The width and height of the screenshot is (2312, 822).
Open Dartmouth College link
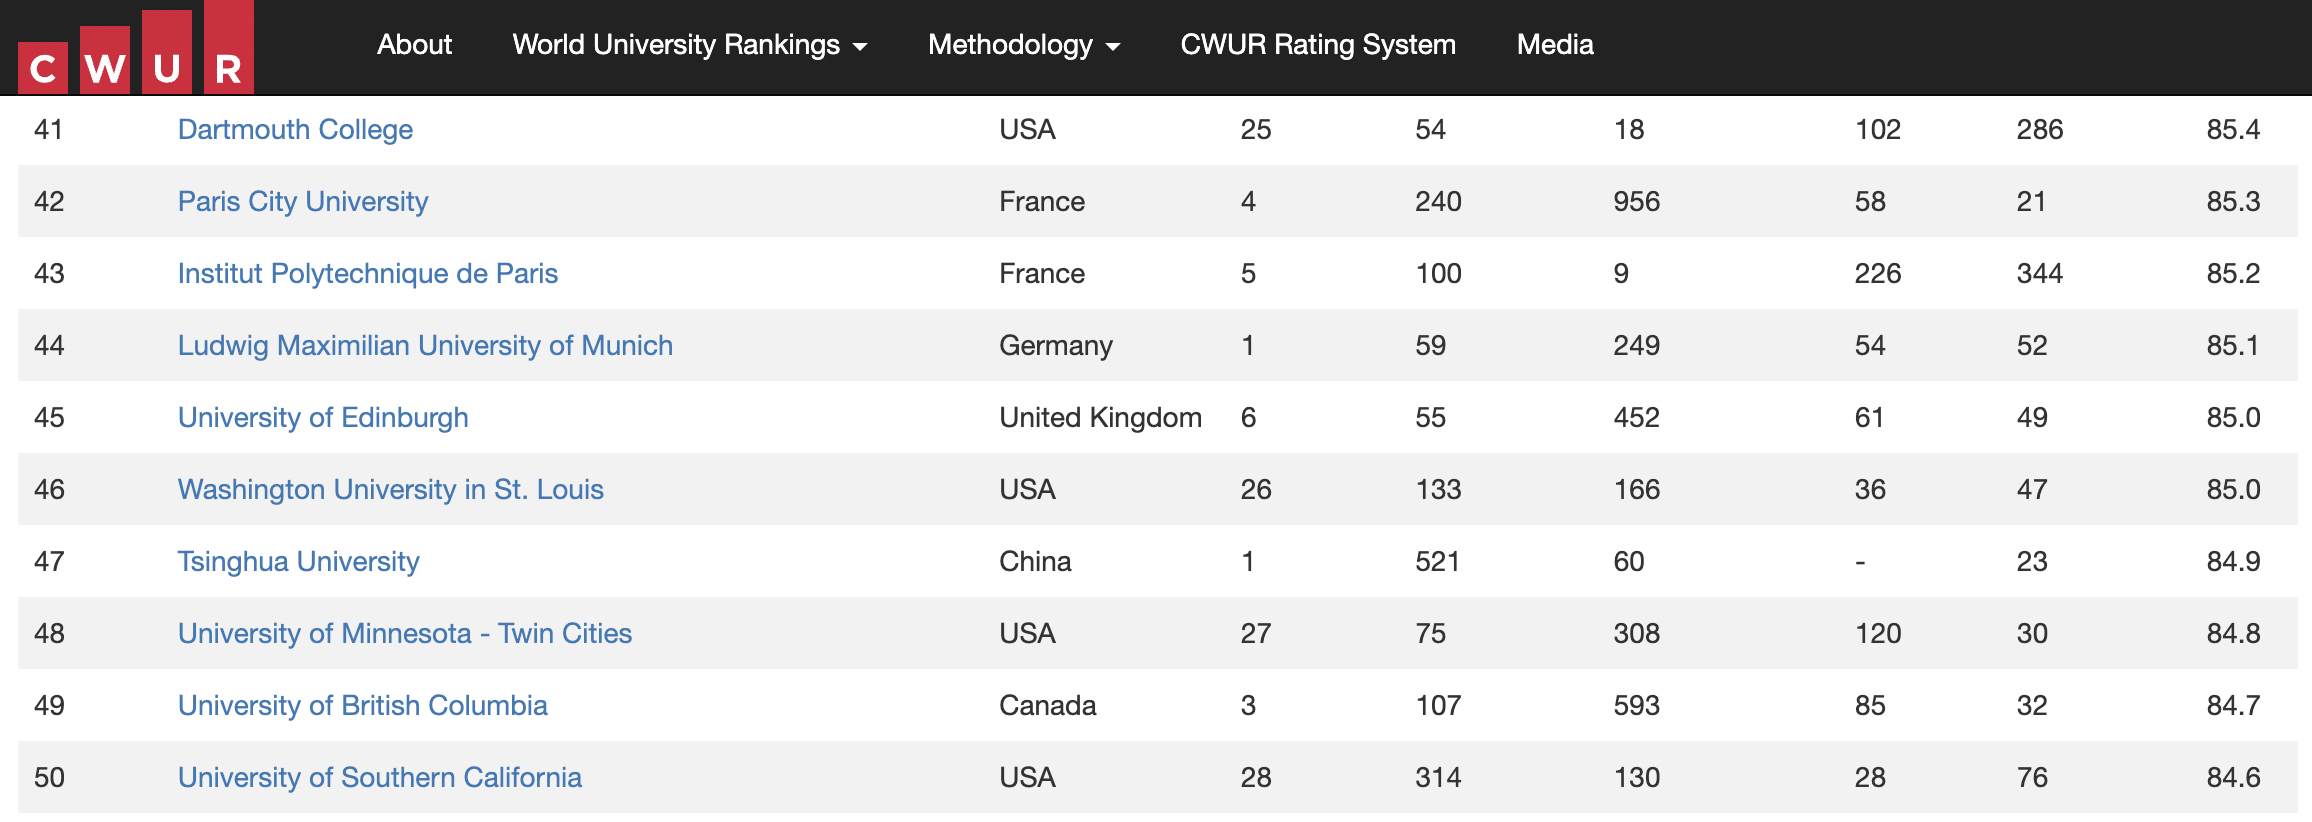[x=295, y=130]
